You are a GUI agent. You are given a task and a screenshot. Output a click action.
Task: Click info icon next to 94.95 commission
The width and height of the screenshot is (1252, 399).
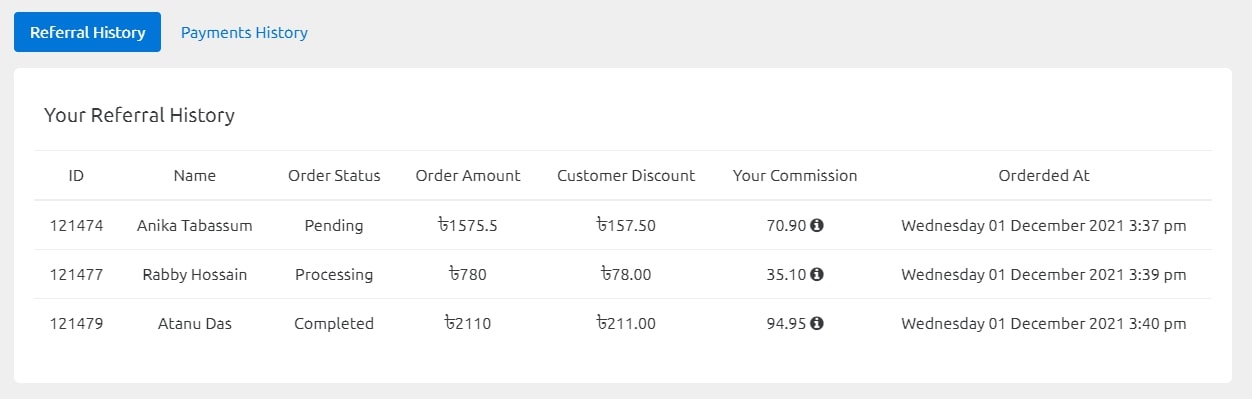pos(817,323)
